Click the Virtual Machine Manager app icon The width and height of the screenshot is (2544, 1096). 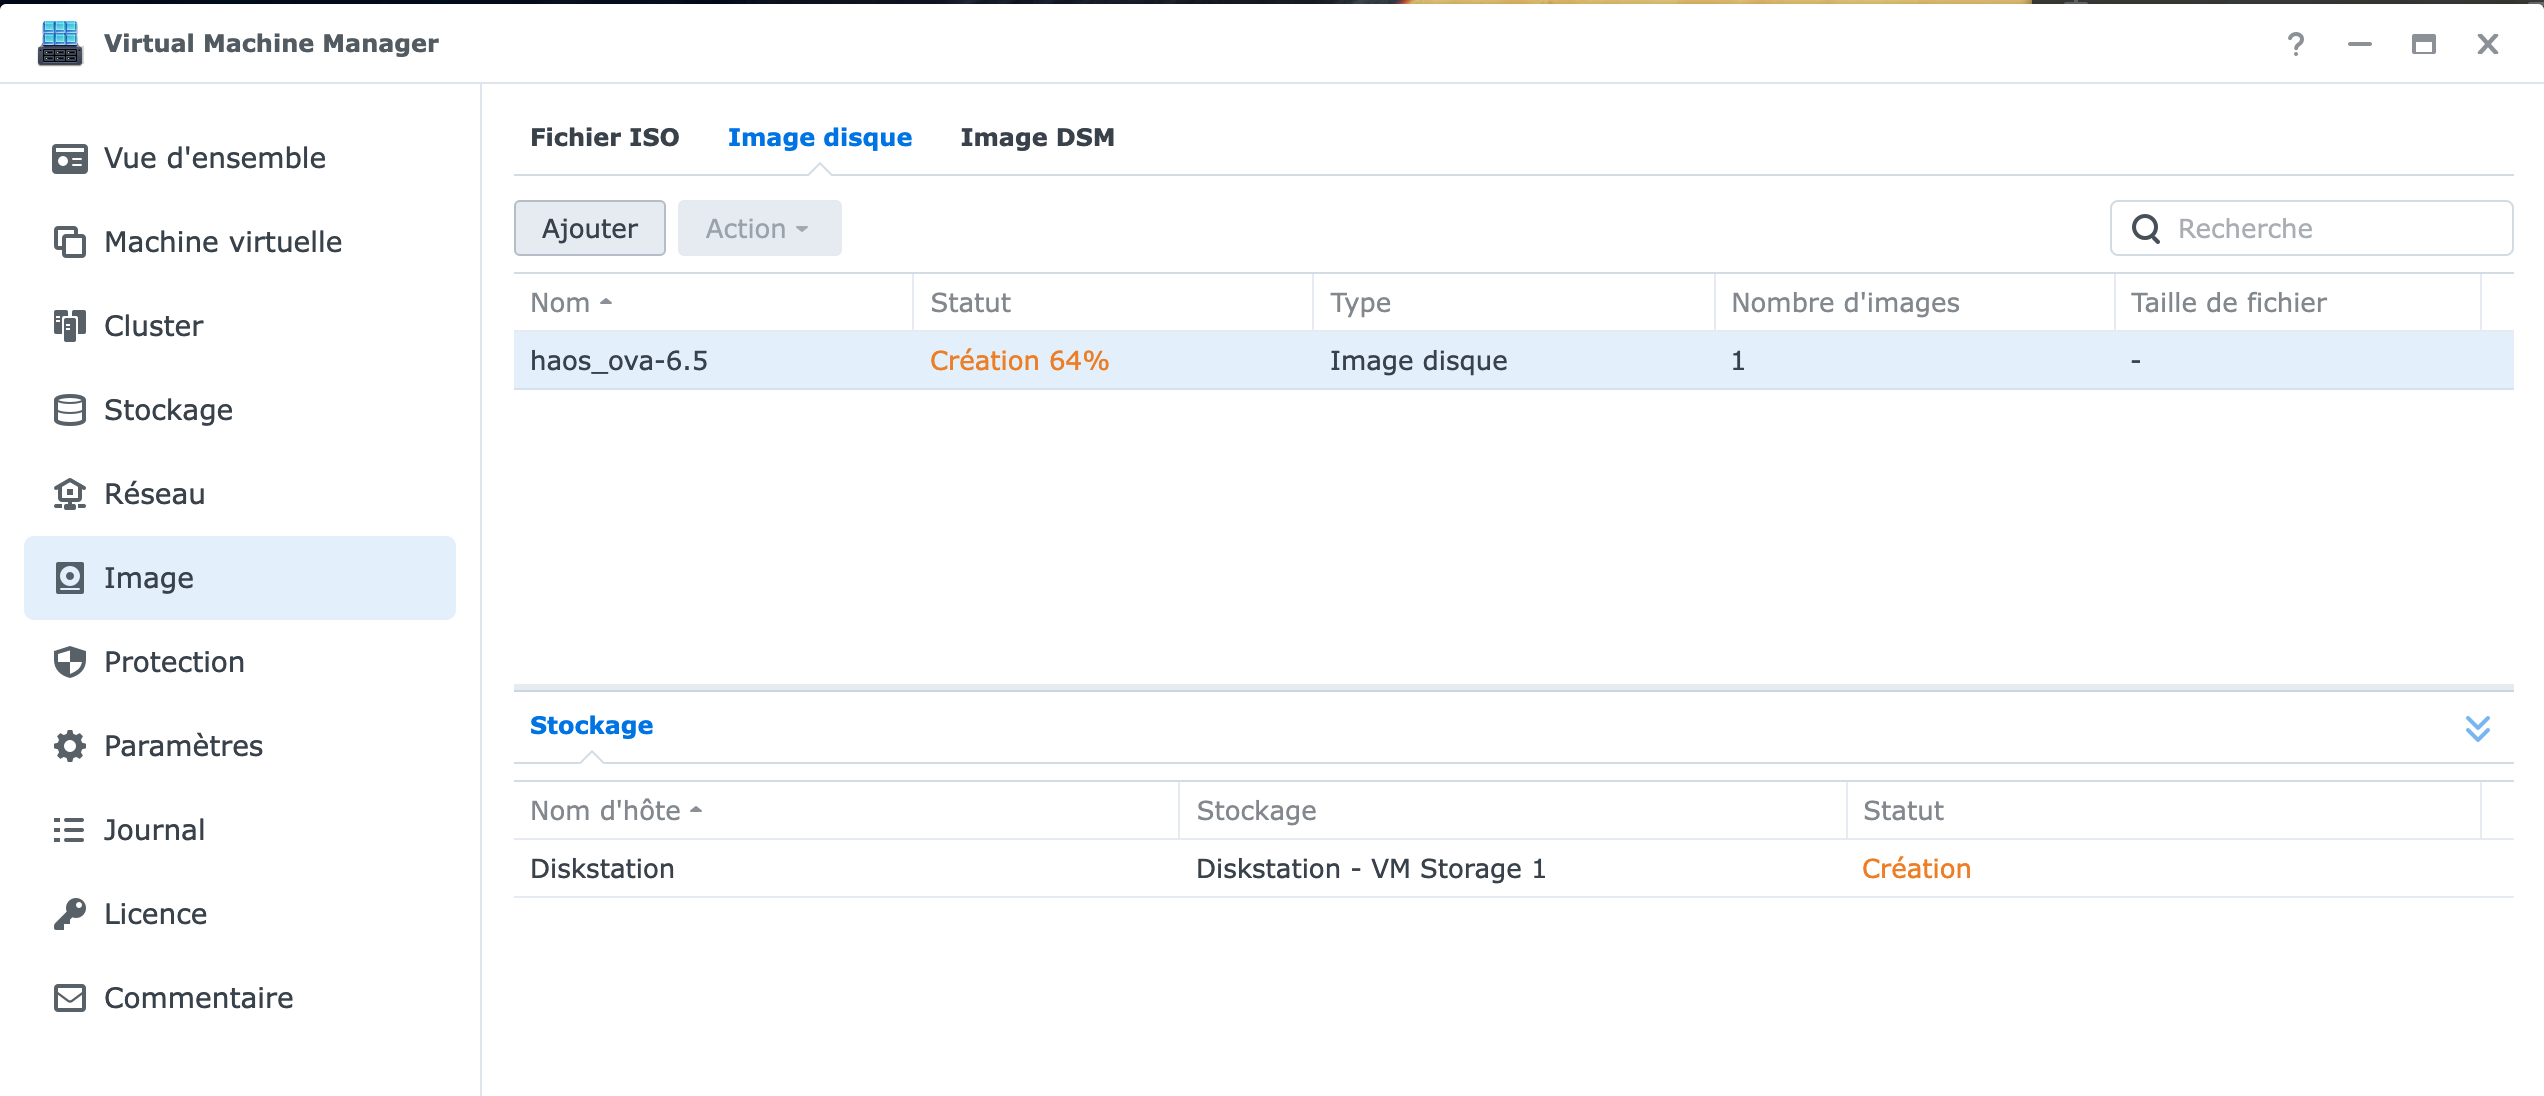(x=60, y=43)
